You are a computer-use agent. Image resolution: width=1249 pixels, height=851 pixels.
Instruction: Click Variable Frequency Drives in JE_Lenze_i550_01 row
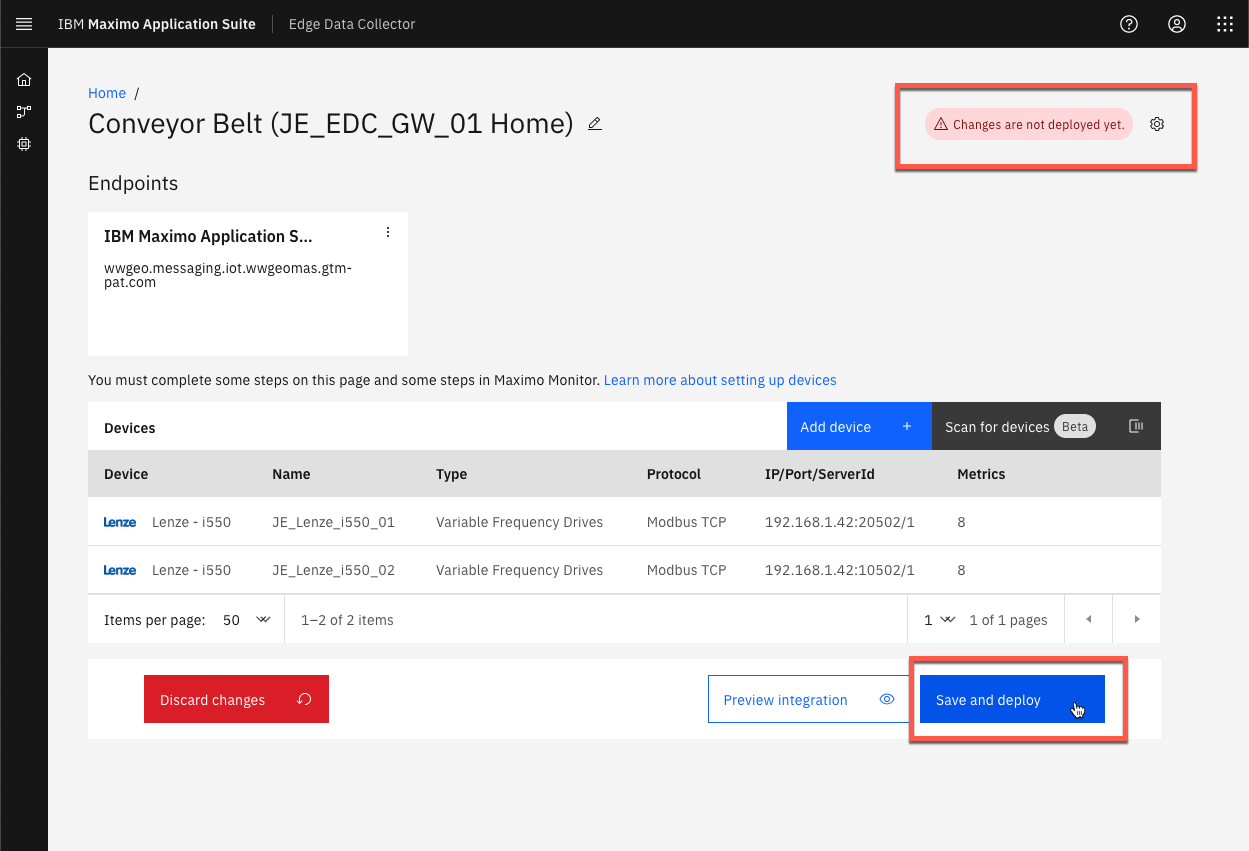point(519,522)
